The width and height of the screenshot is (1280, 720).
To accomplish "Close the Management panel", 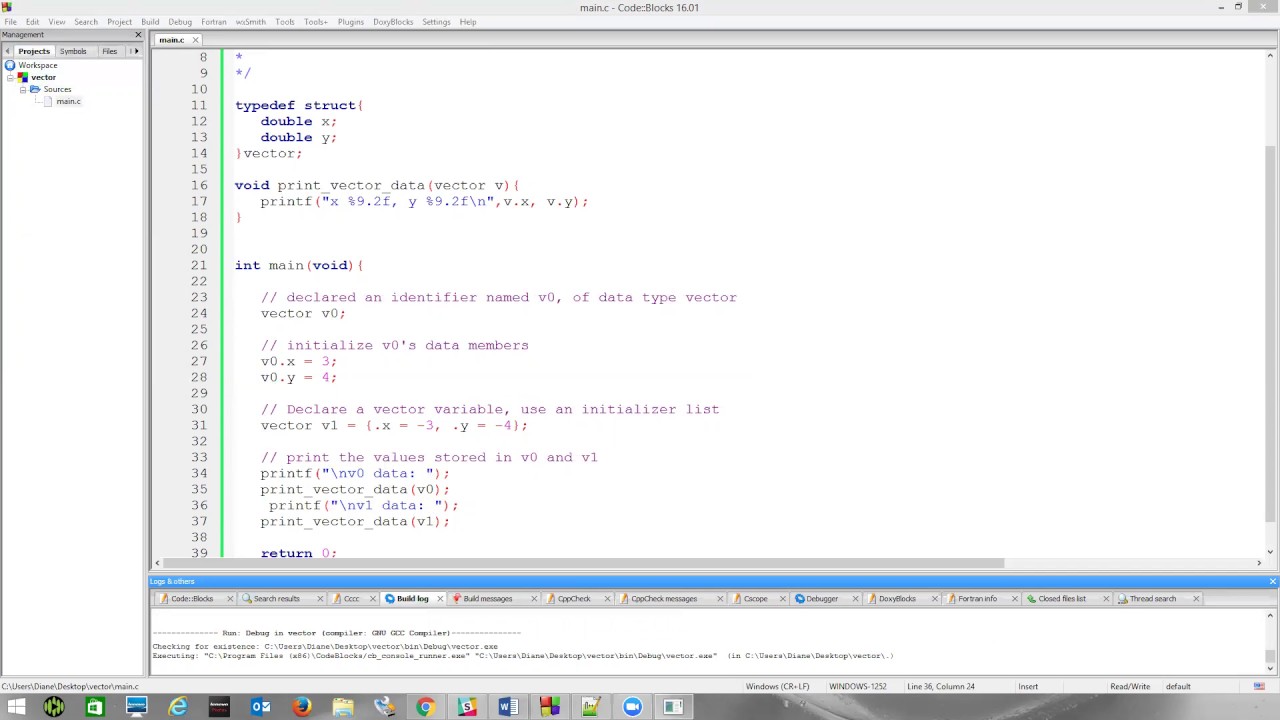I will 138,35.
